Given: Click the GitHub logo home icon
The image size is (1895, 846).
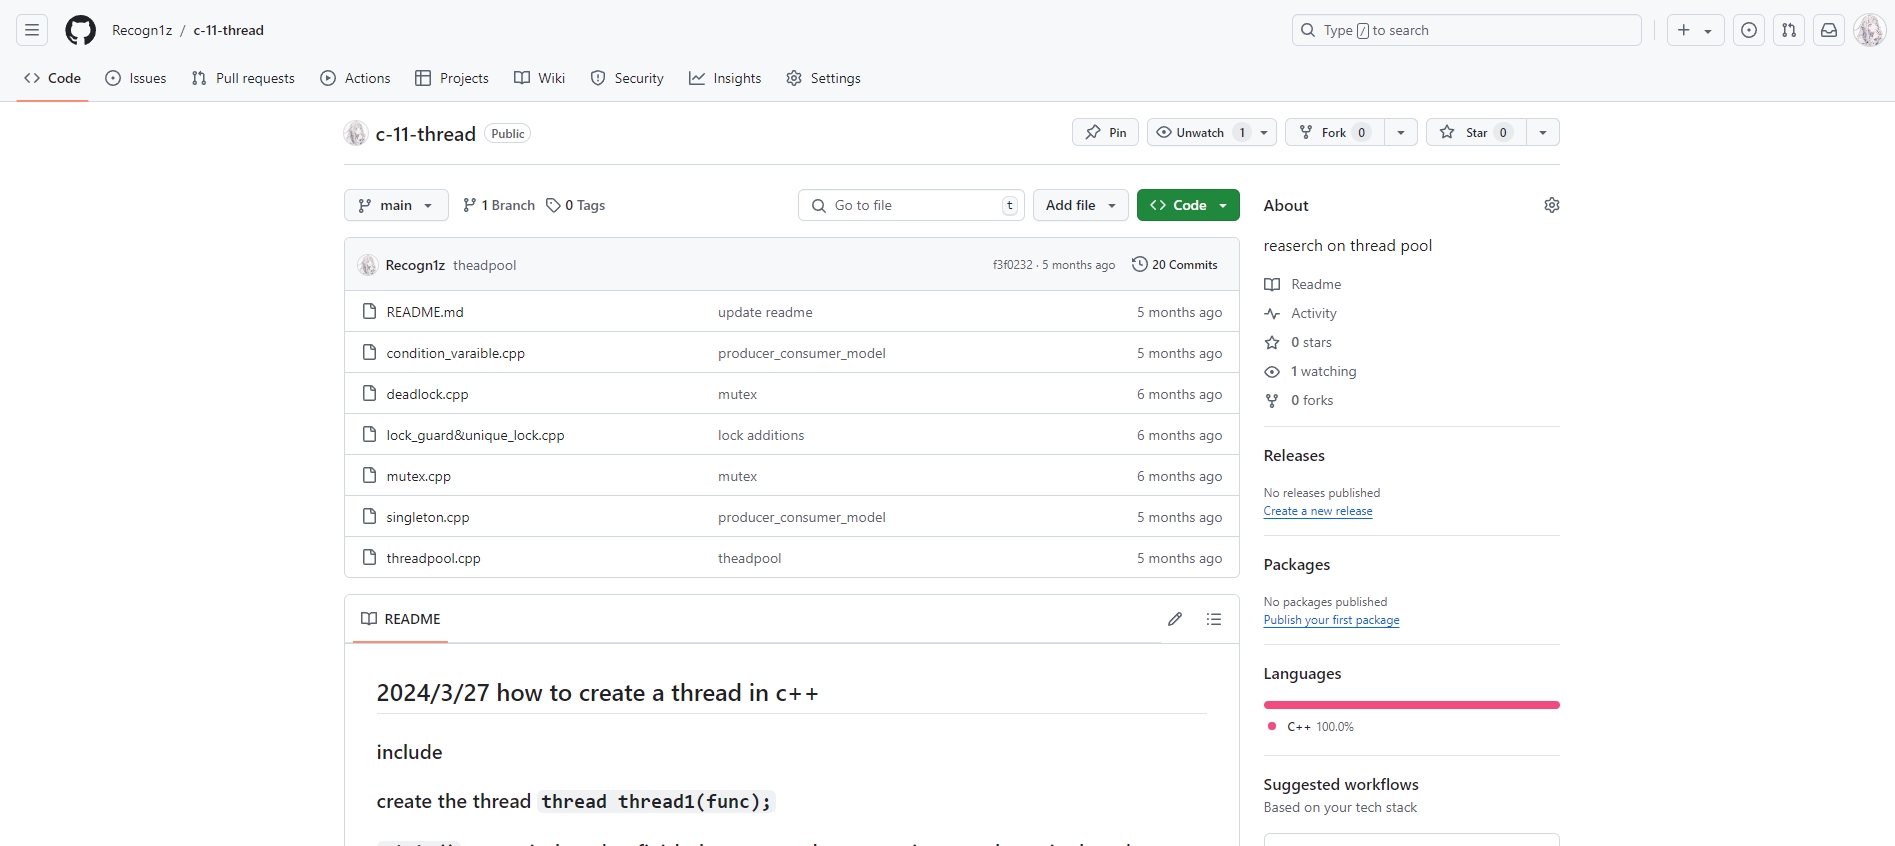Looking at the screenshot, I should 80,30.
